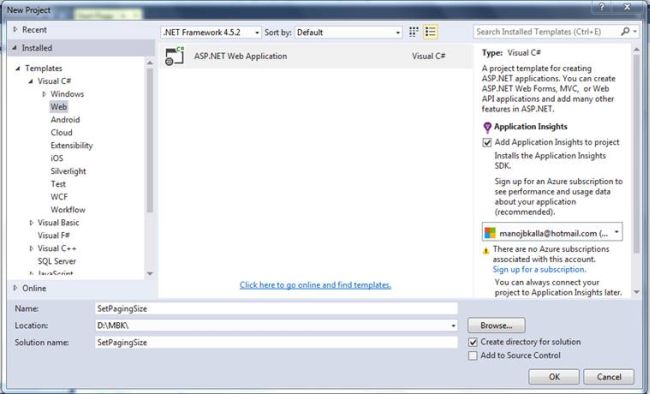Screen dimensions: 650x394
Task: Click the help question mark button
Action: click(x=601, y=7)
